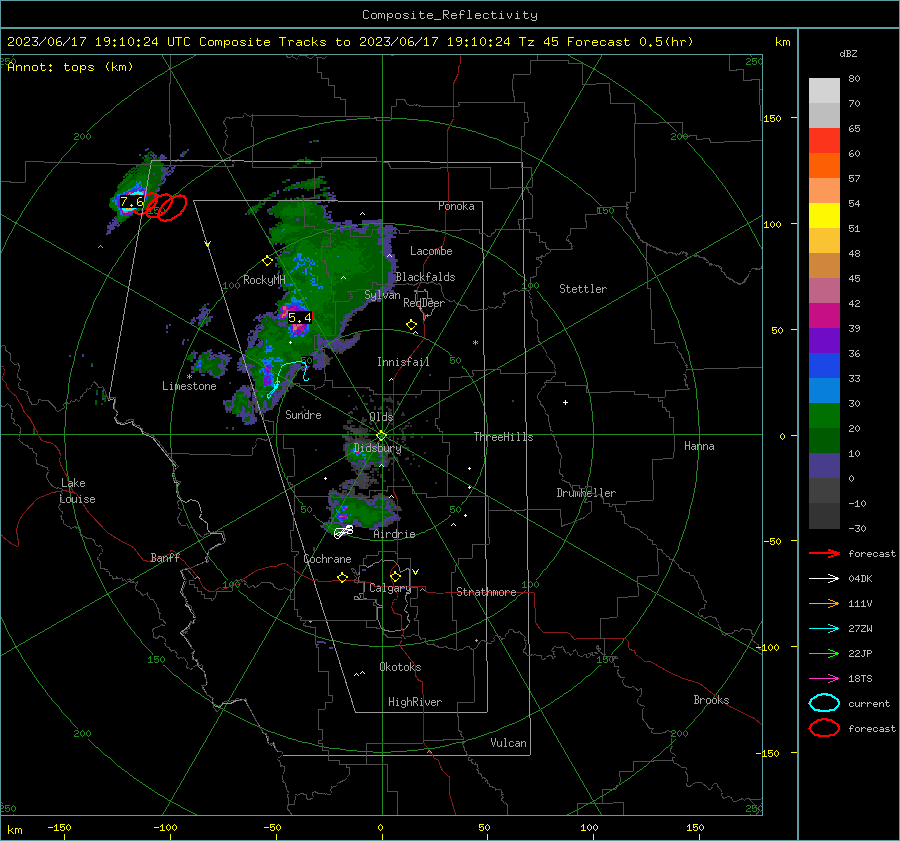Click the orange 111V track arrow

pos(824,603)
